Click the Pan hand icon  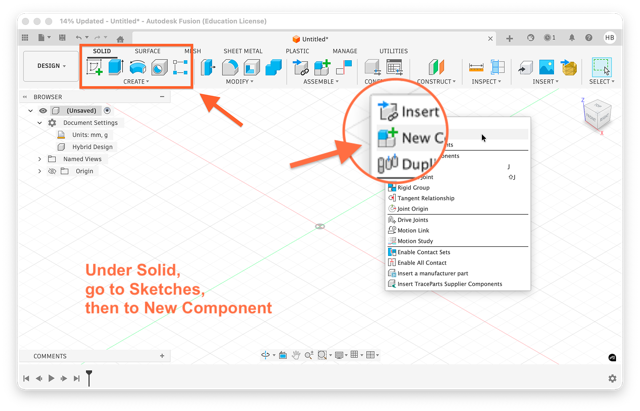(296, 355)
